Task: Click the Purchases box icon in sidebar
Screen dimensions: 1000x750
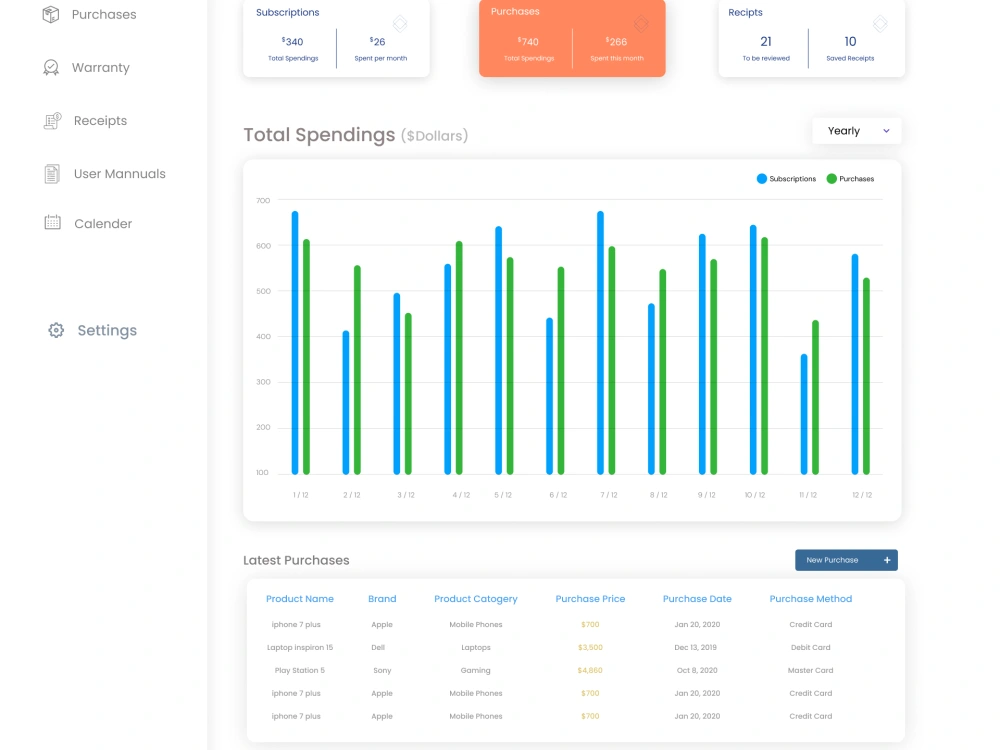Action: tap(51, 14)
